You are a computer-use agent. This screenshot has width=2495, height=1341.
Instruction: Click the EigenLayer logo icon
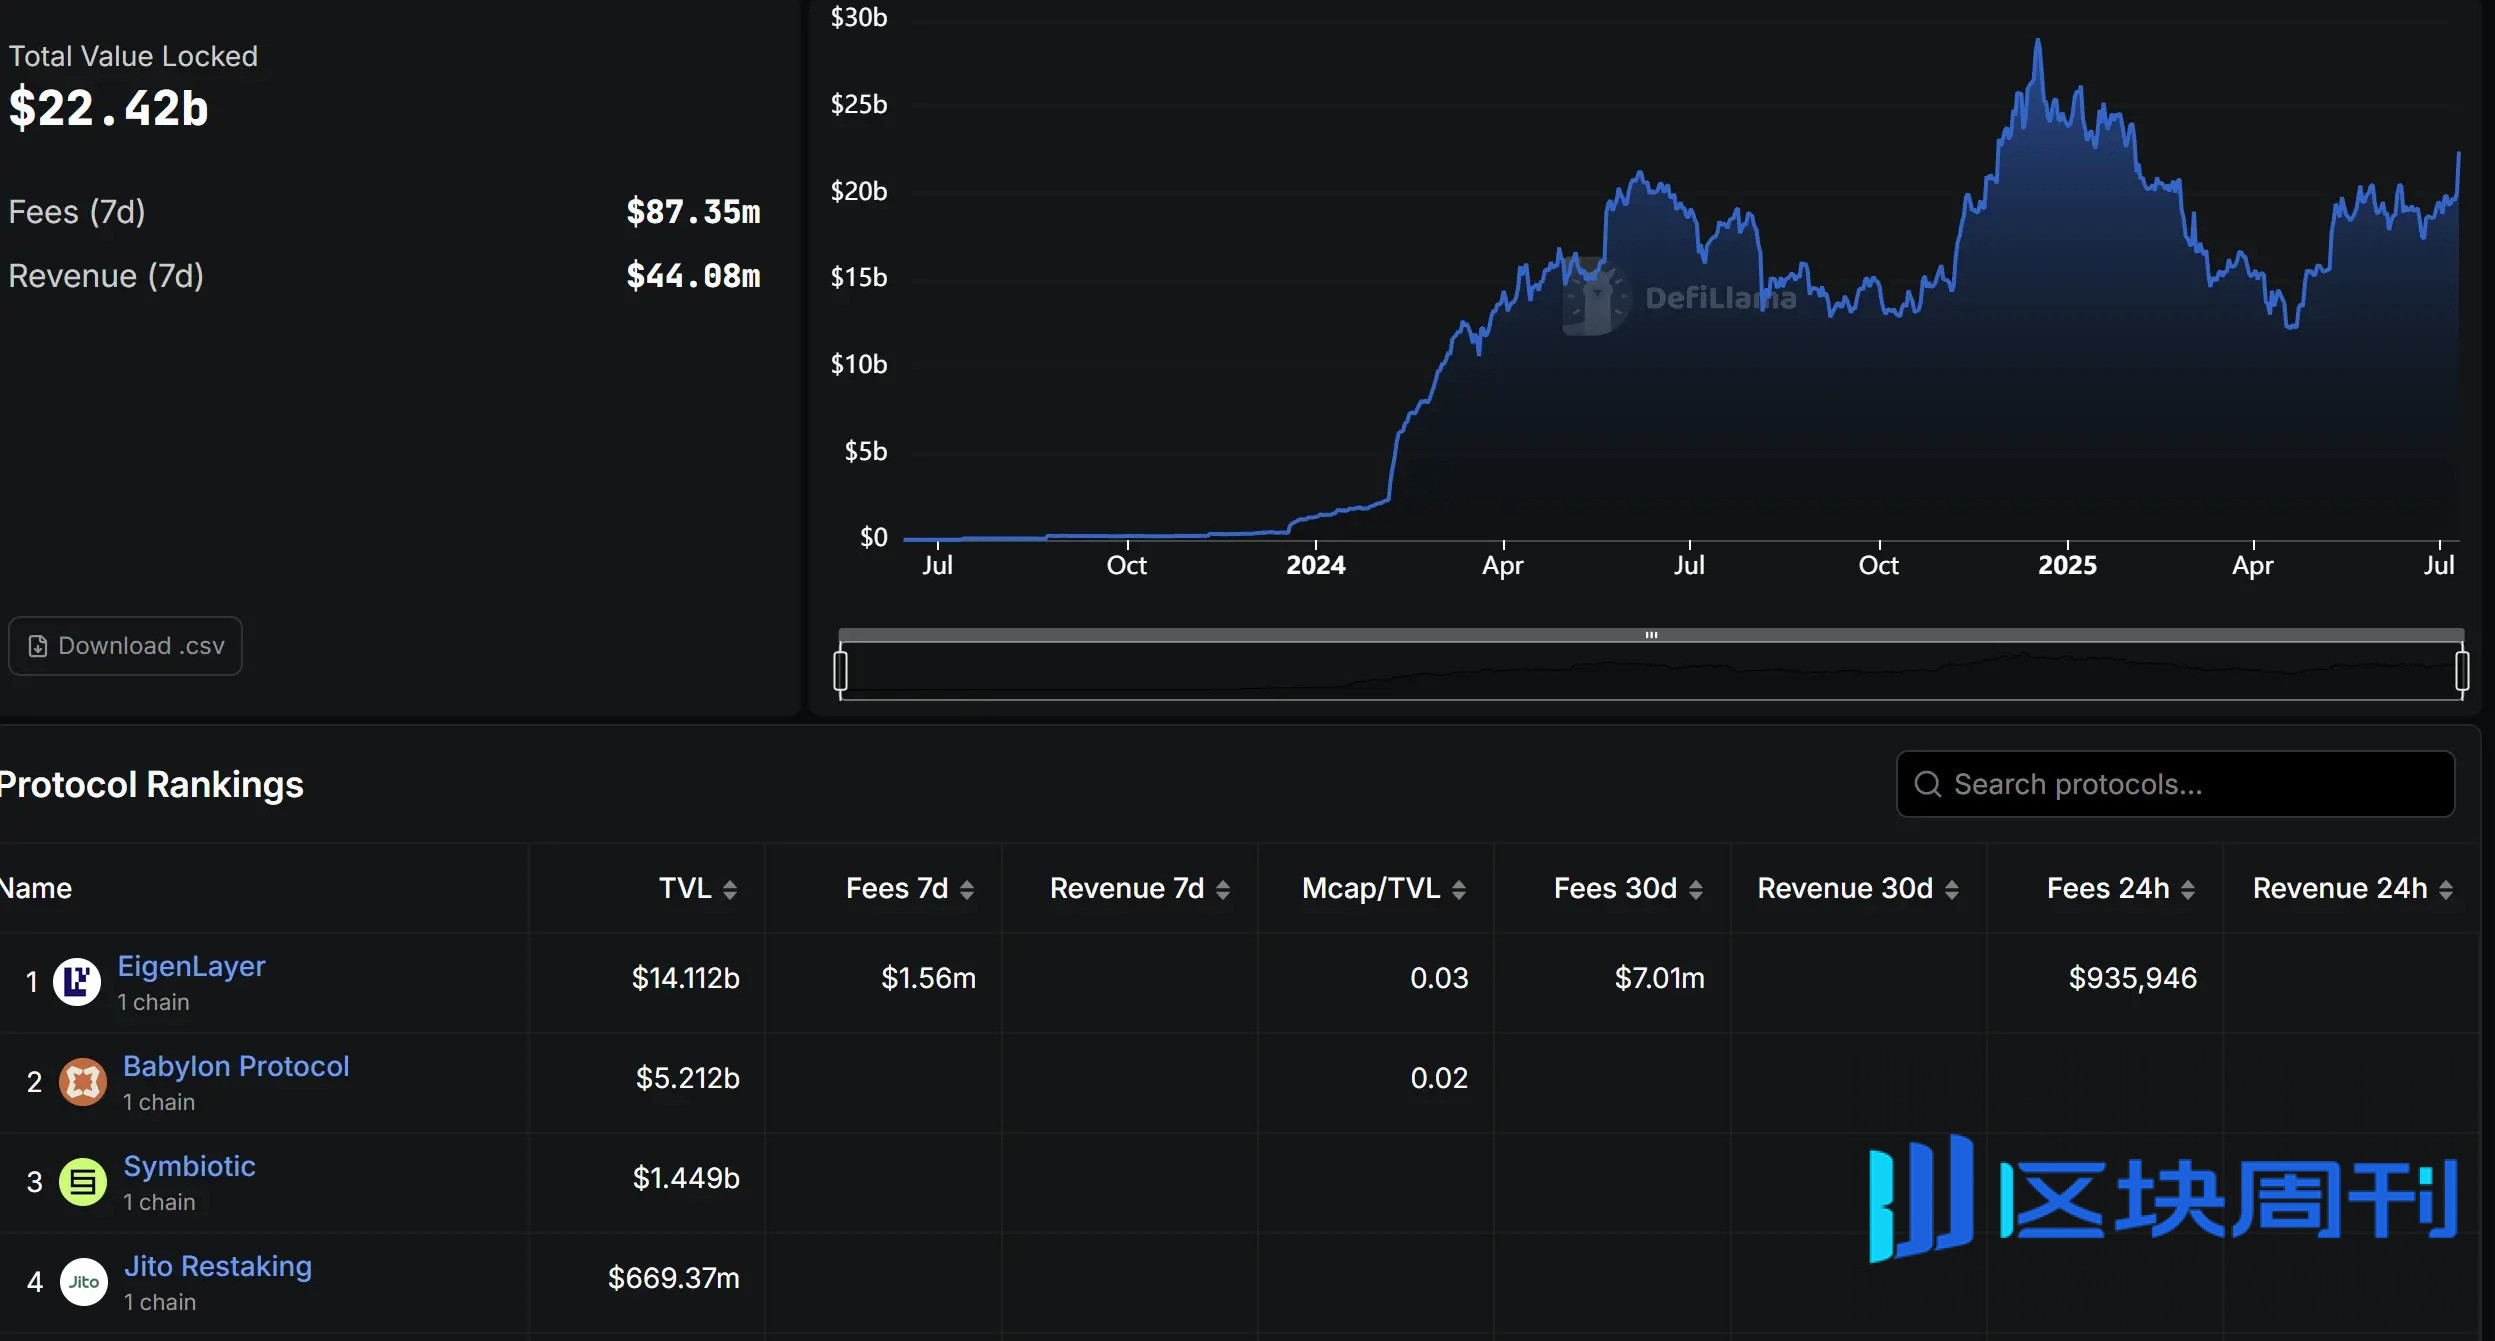pyautogui.click(x=77, y=982)
